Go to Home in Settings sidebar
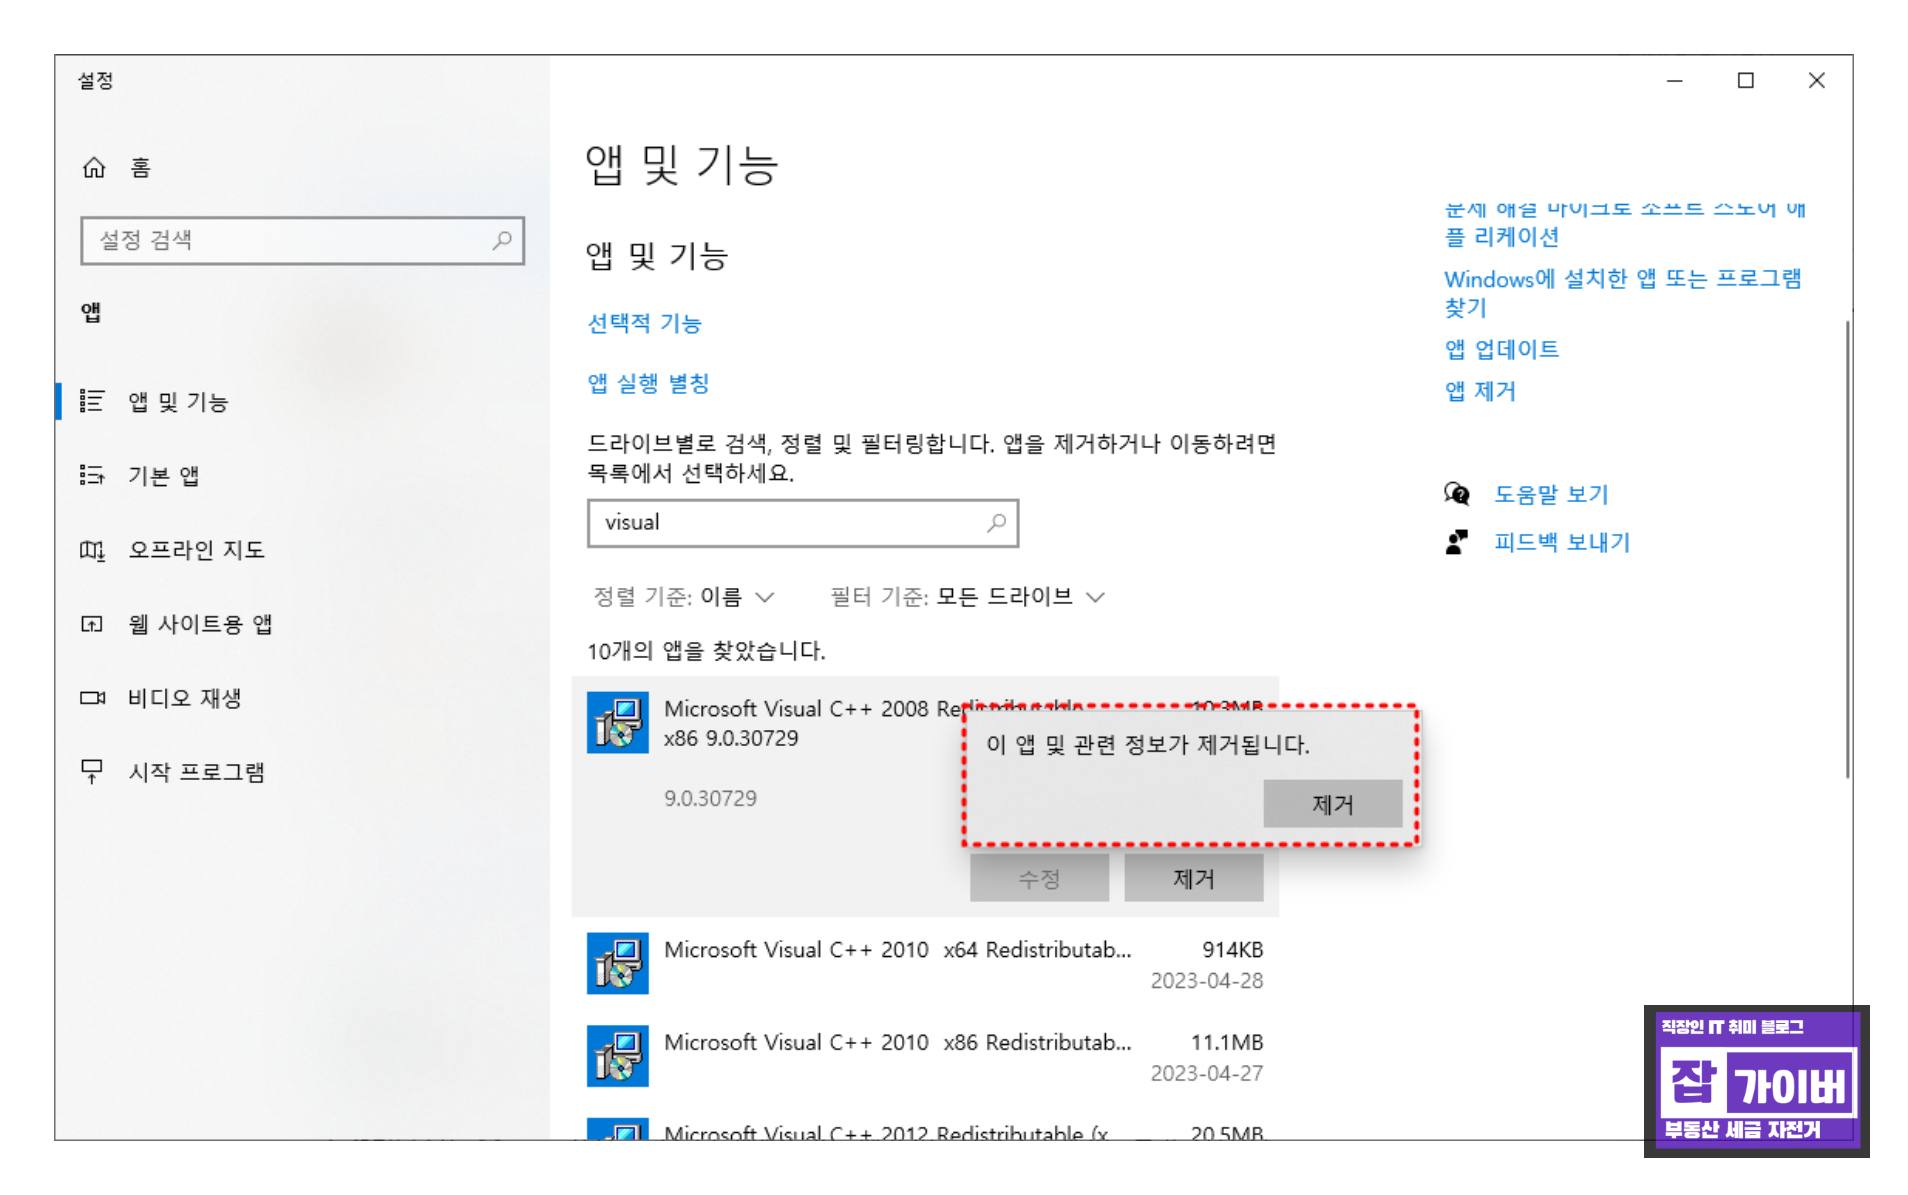Viewport: 1908px width, 1195px height. [x=116, y=167]
